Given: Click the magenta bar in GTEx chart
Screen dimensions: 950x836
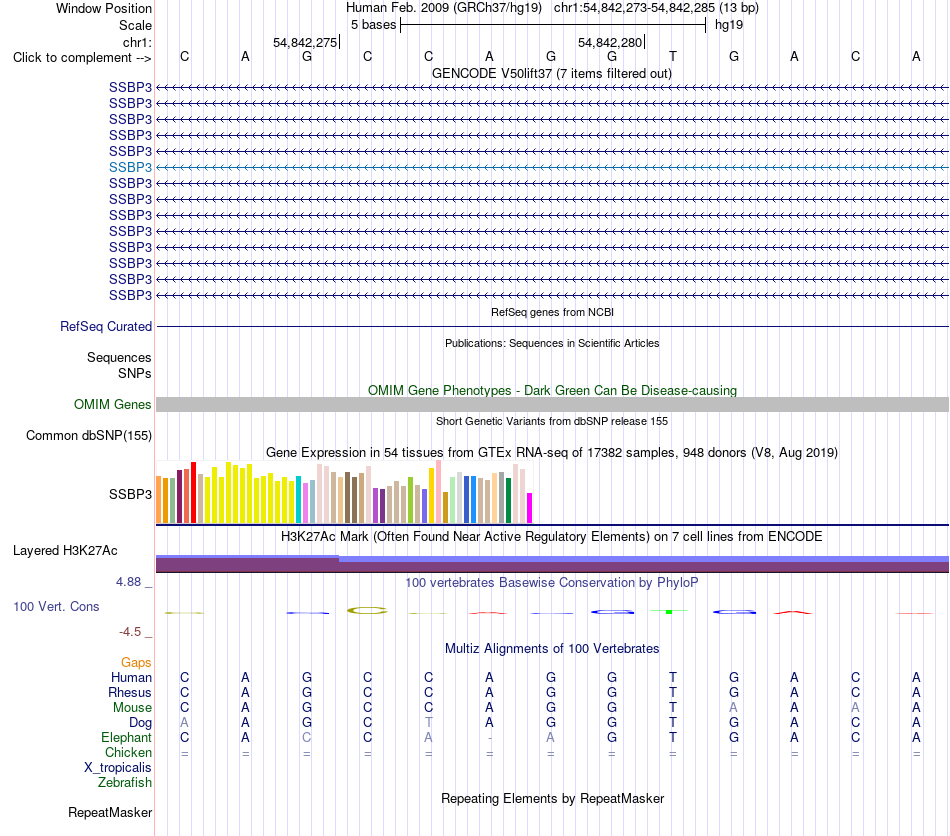Looking at the screenshot, I should [530, 508].
